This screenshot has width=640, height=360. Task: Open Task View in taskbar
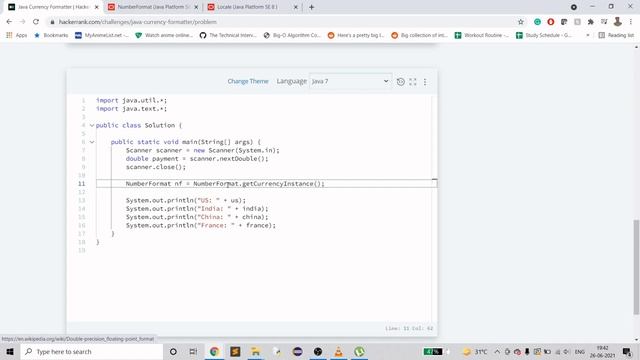point(193,351)
